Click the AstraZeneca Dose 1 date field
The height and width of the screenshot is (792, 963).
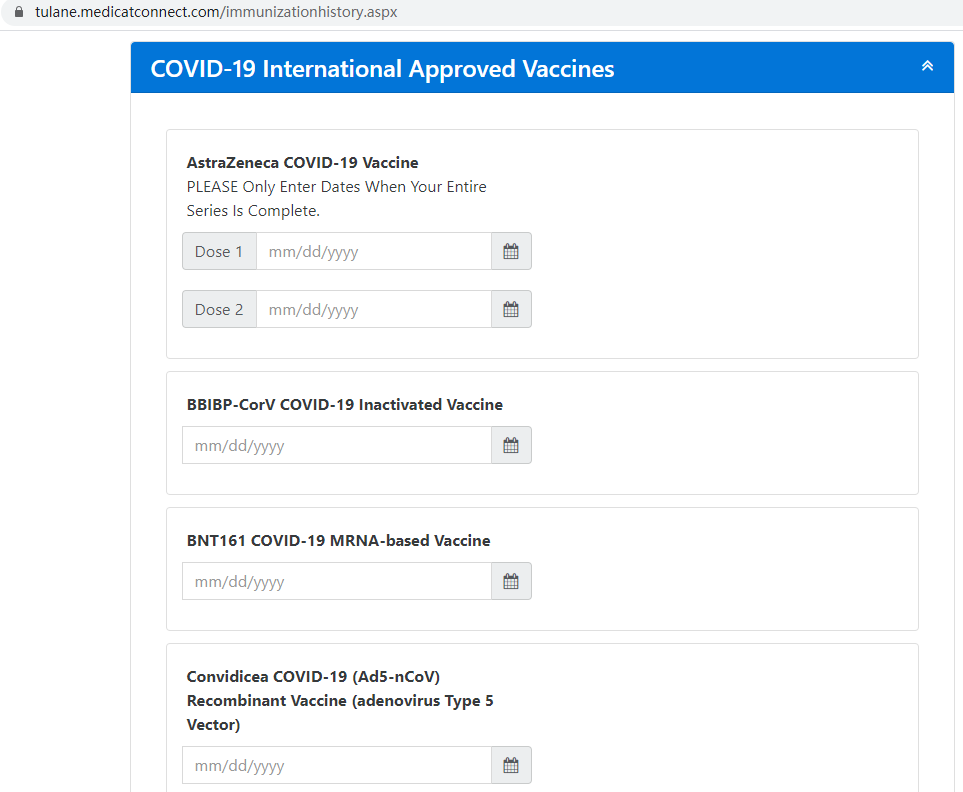[x=373, y=251]
